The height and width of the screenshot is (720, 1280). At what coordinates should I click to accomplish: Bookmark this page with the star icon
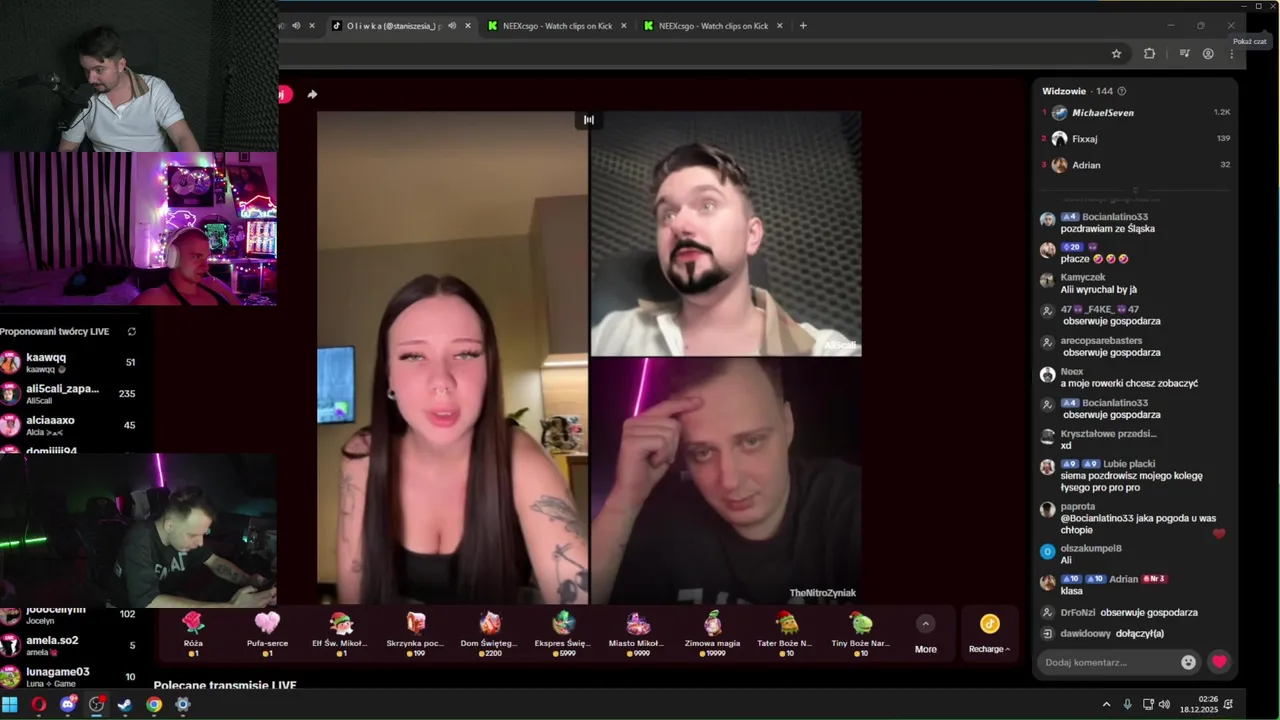[1117, 54]
